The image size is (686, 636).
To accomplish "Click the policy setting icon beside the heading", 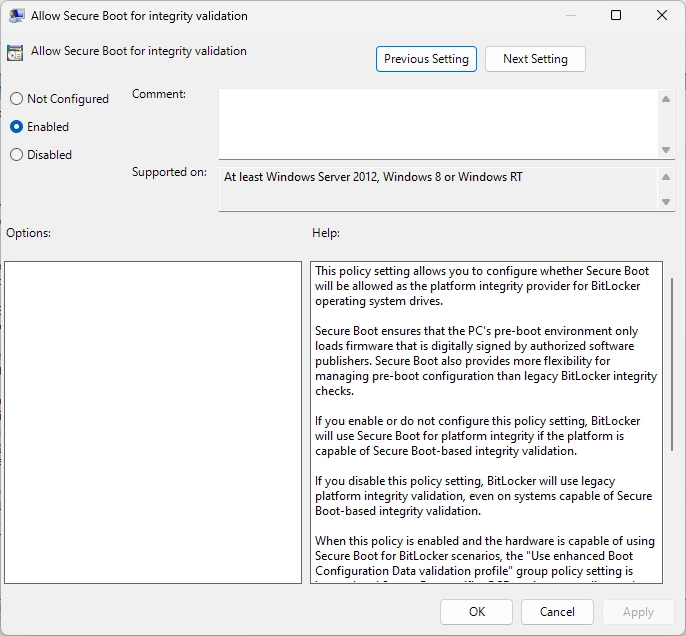I will coord(15,54).
